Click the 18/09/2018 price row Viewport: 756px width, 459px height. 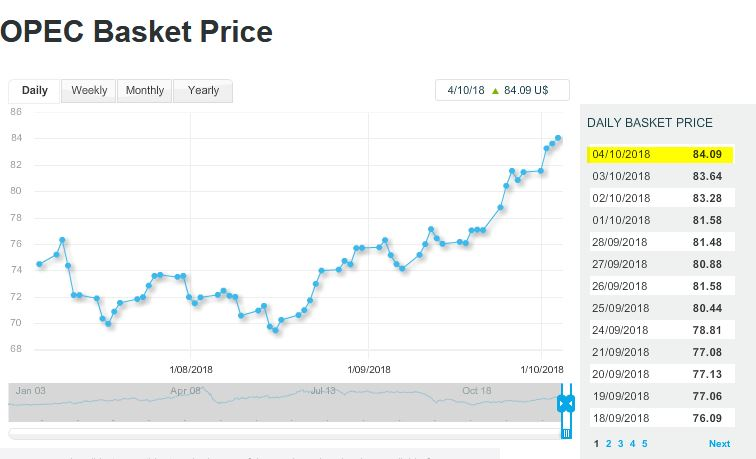(660, 418)
